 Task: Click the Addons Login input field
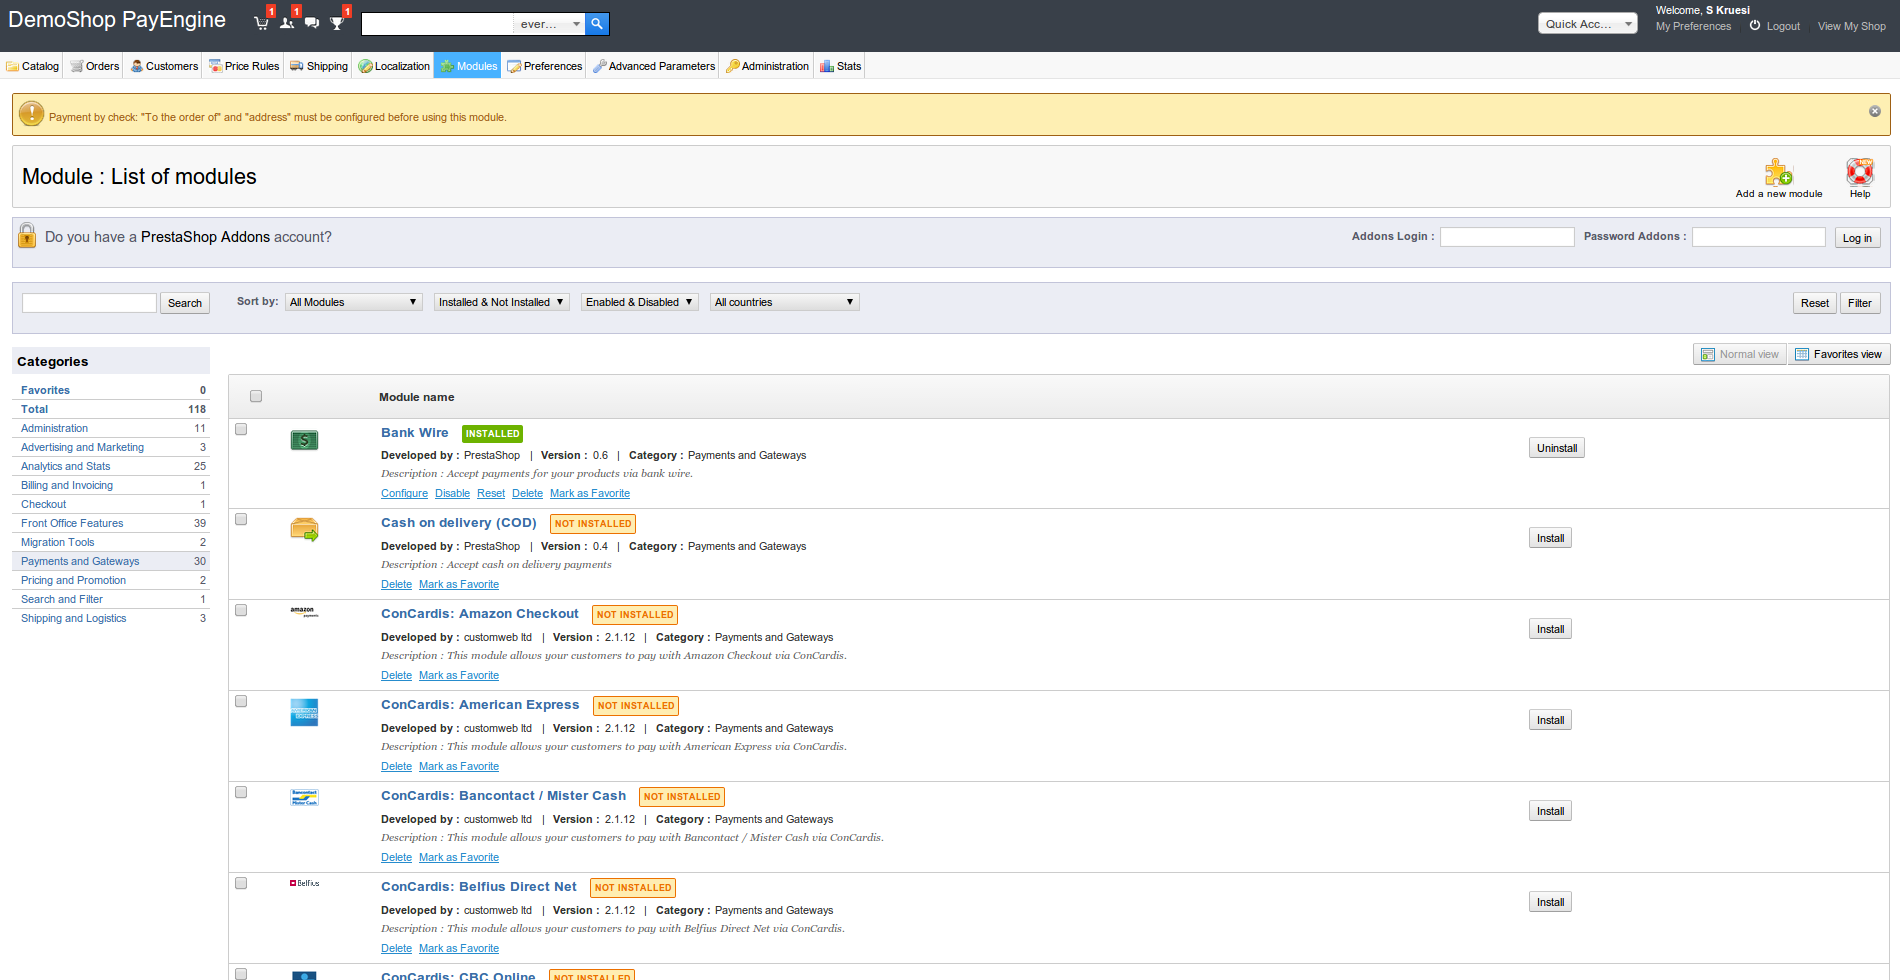1506,237
